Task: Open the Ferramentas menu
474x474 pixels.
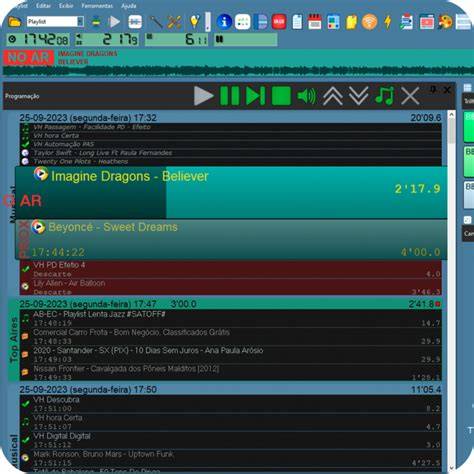Action: 97,6
